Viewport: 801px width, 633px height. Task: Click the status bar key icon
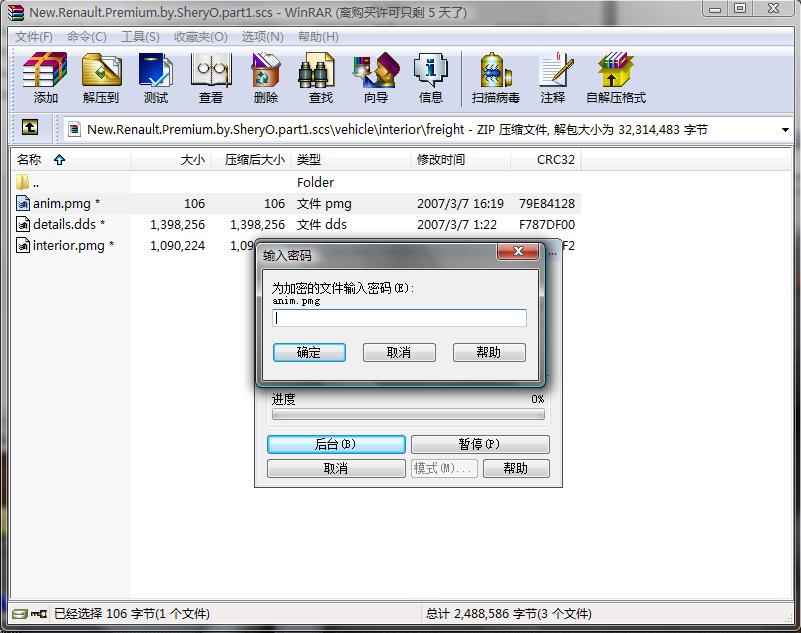point(39,614)
